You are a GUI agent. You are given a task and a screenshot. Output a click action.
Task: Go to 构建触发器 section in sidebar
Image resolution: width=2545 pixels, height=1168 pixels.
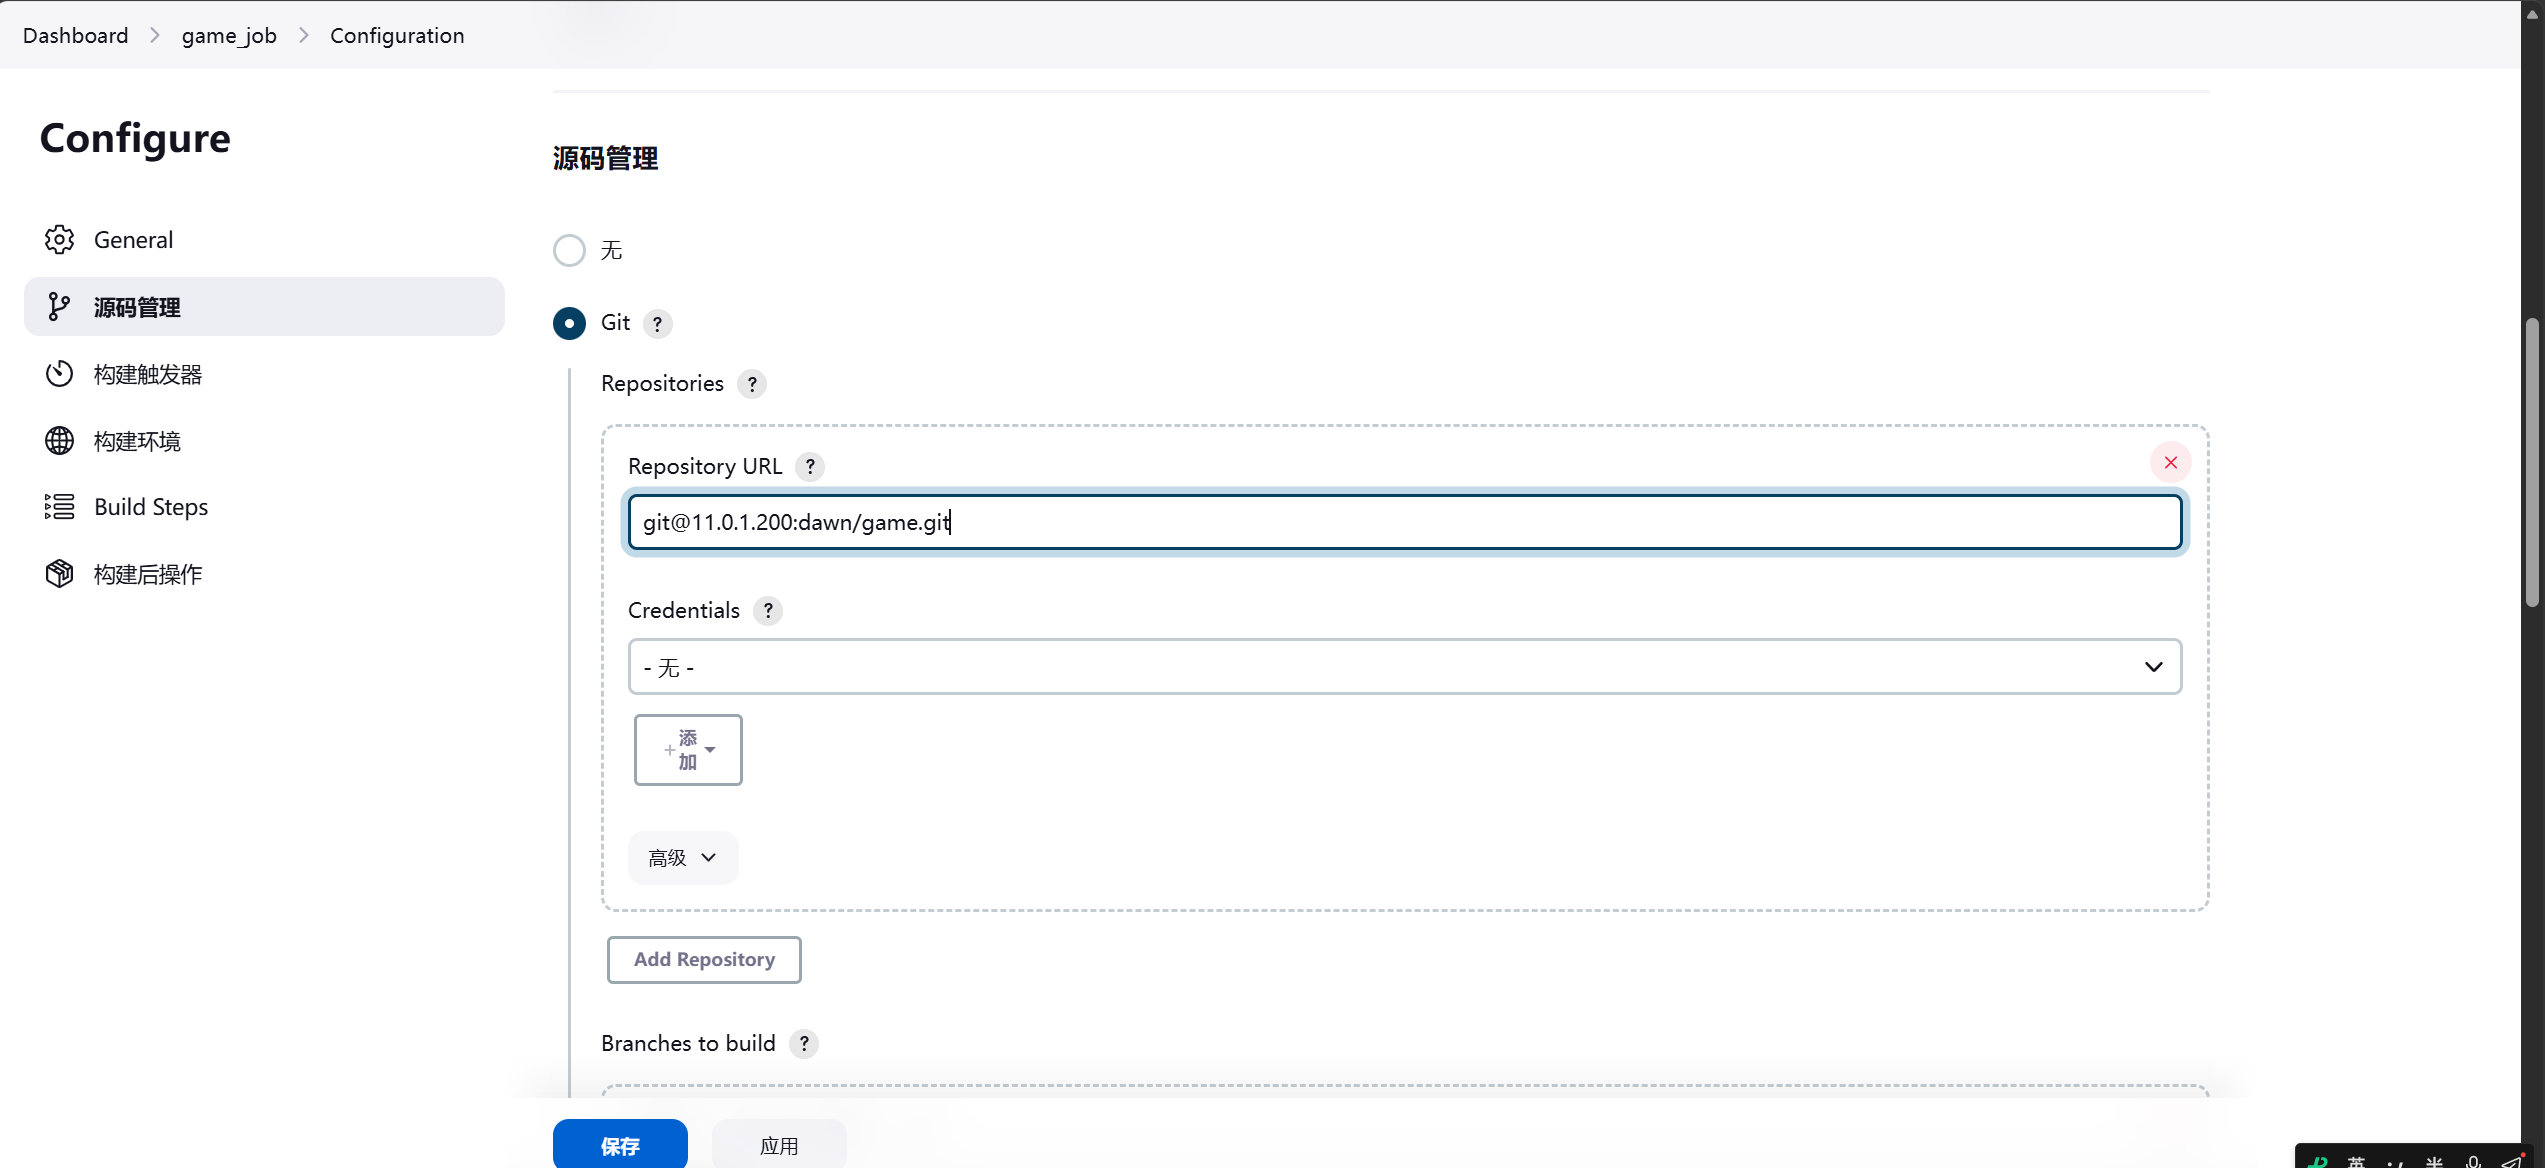264,374
